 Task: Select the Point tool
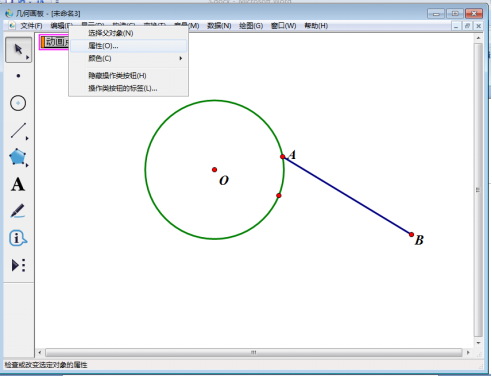[x=18, y=76]
